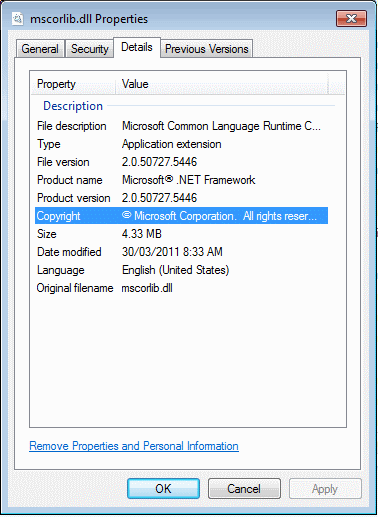This screenshot has height=517, width=378.
Task: Click the Microsoft Corporation All rights value
Action: pyautogui.click(x=219, y=216)
